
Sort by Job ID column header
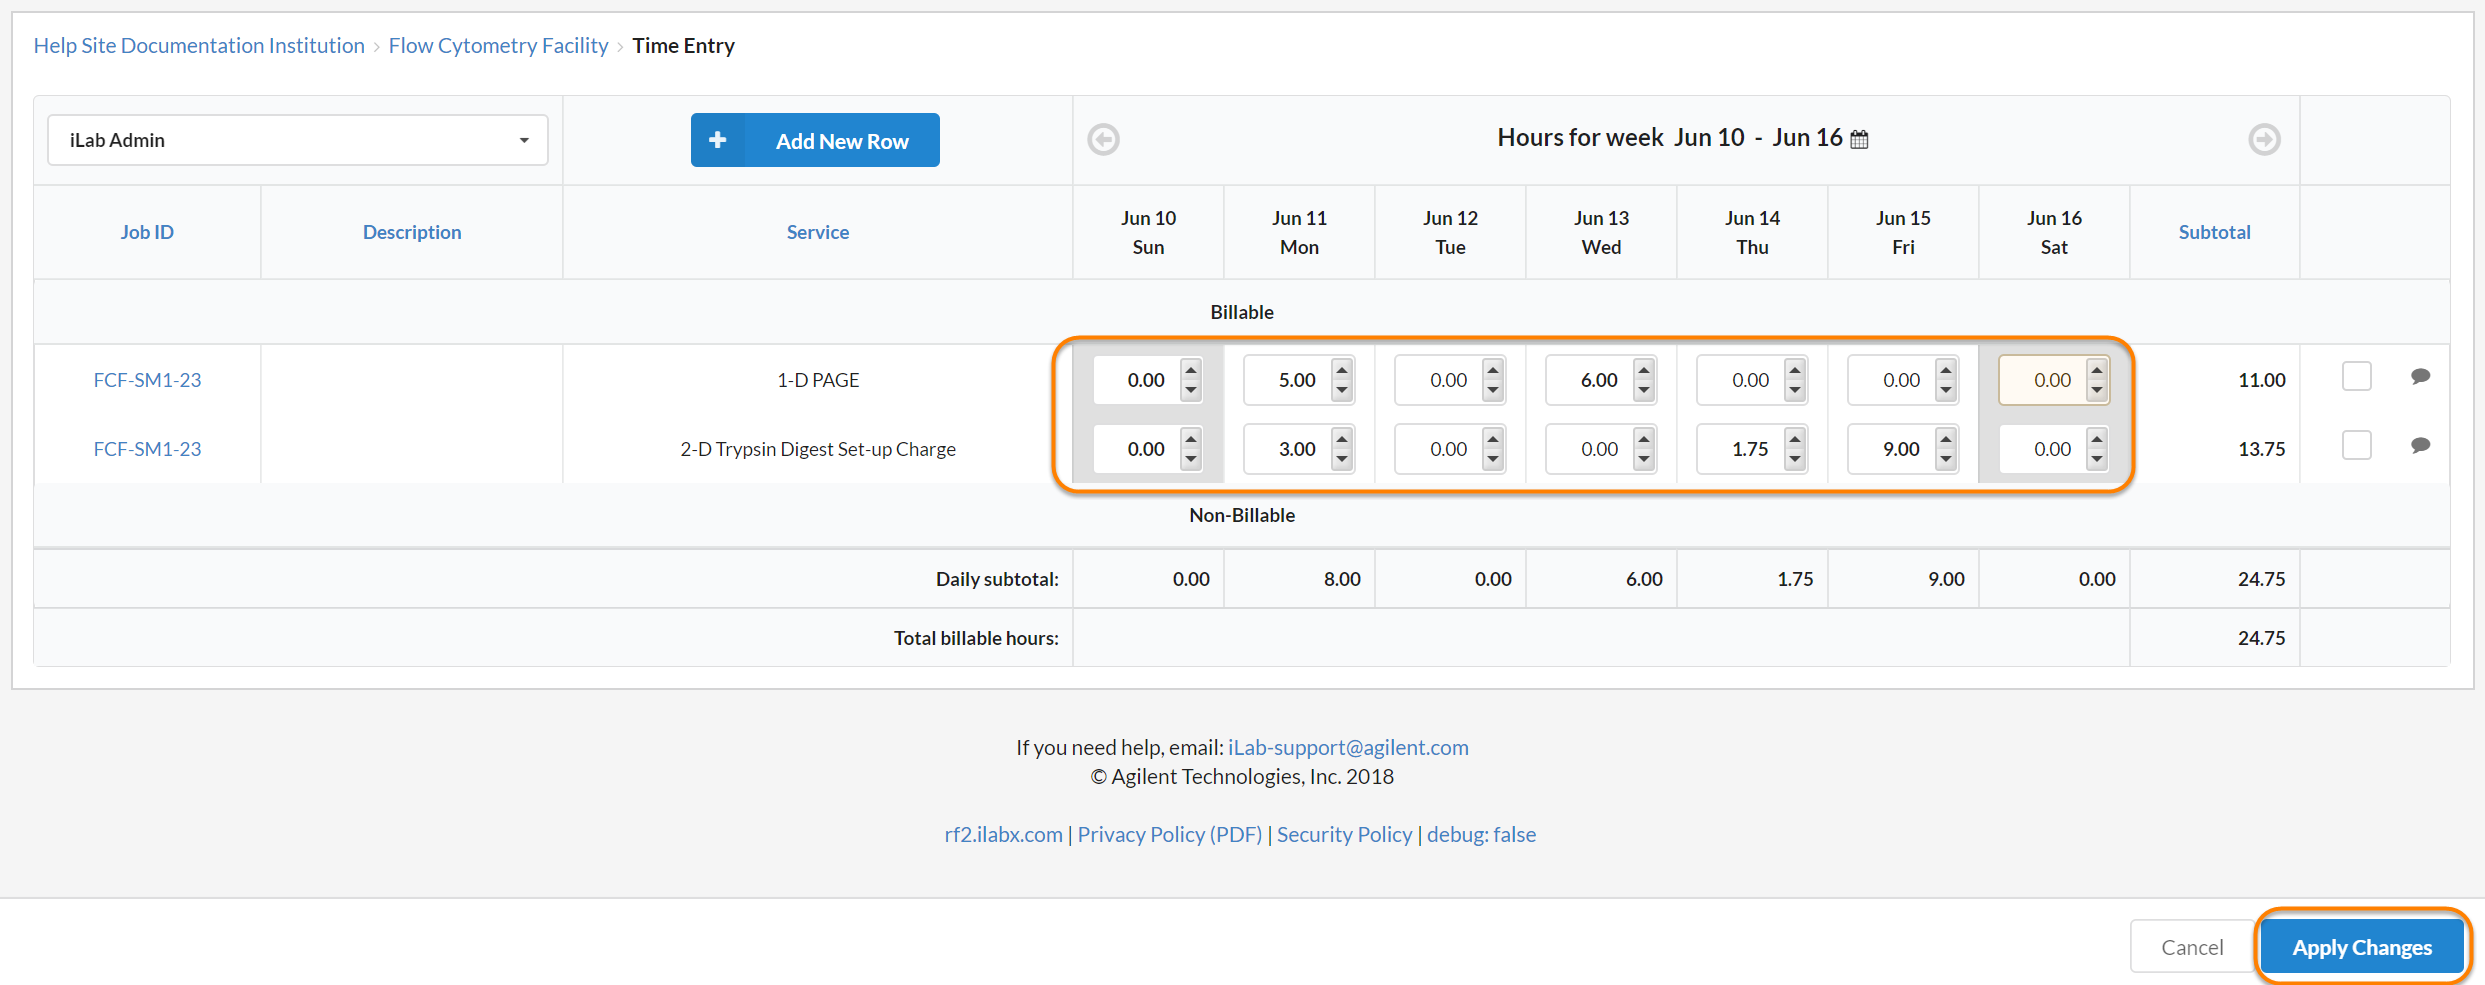[x=147, y=232]
